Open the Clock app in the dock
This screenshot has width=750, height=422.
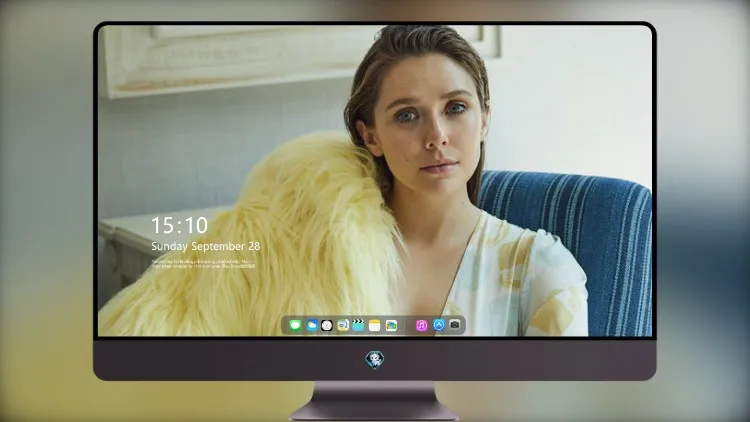click(327, 325)
